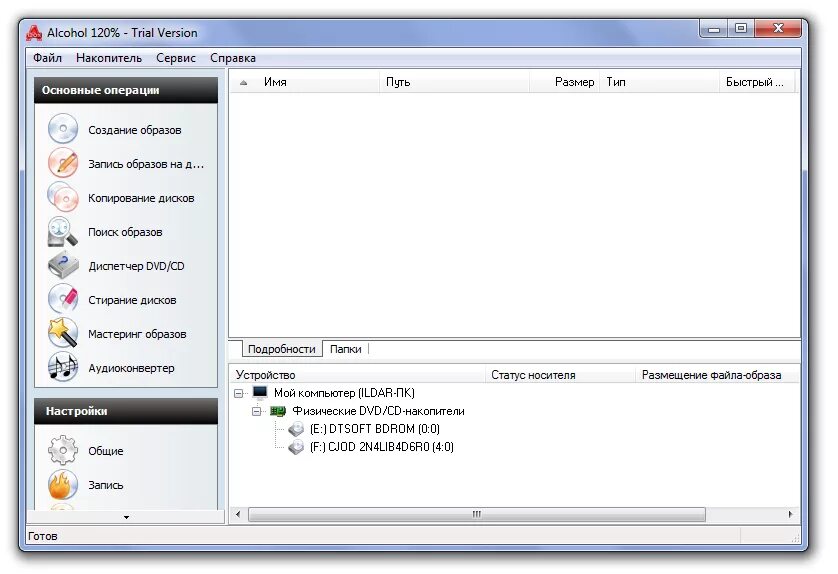Click the Физические DVD/CD-накопители board icon
Image resolution: width=838 pixels, height=574 pixels.
(x=278, y=411)
